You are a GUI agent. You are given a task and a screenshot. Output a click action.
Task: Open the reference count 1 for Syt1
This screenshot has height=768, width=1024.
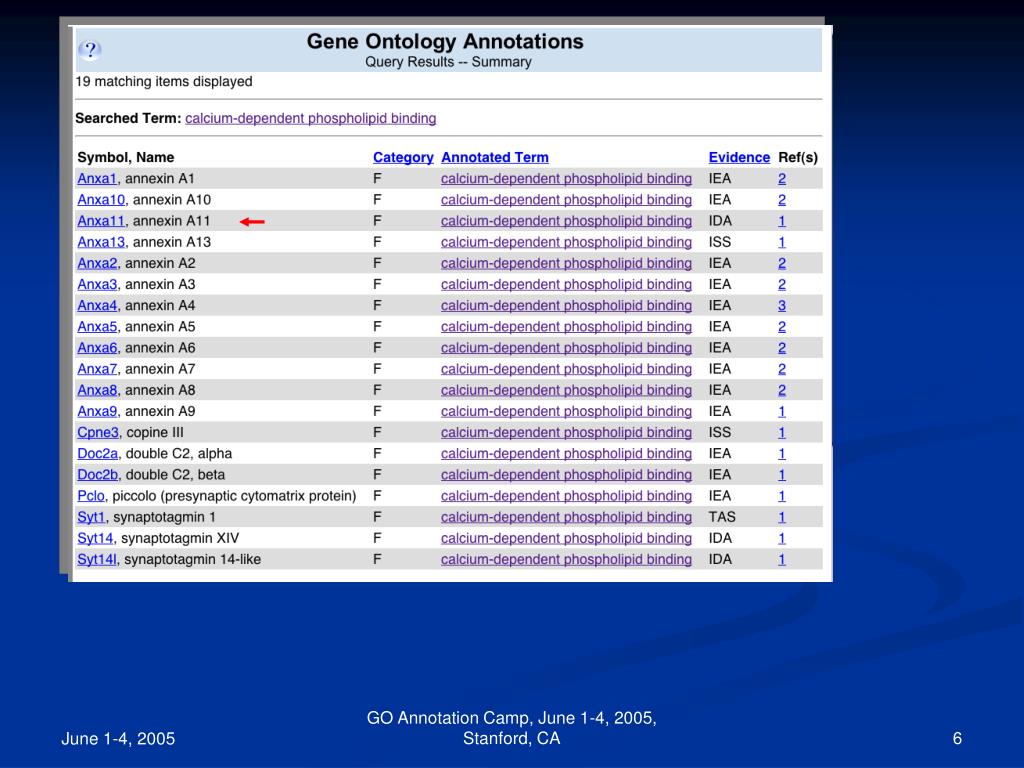782,517
